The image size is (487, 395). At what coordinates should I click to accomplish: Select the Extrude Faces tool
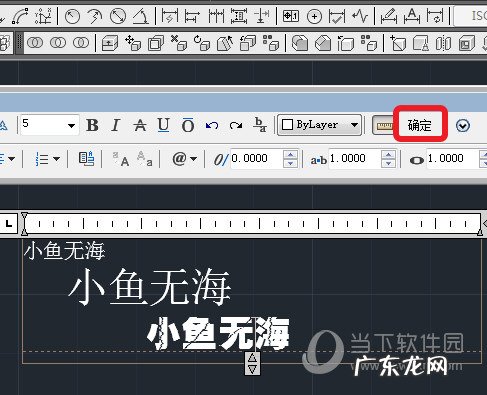click(110, 43)
